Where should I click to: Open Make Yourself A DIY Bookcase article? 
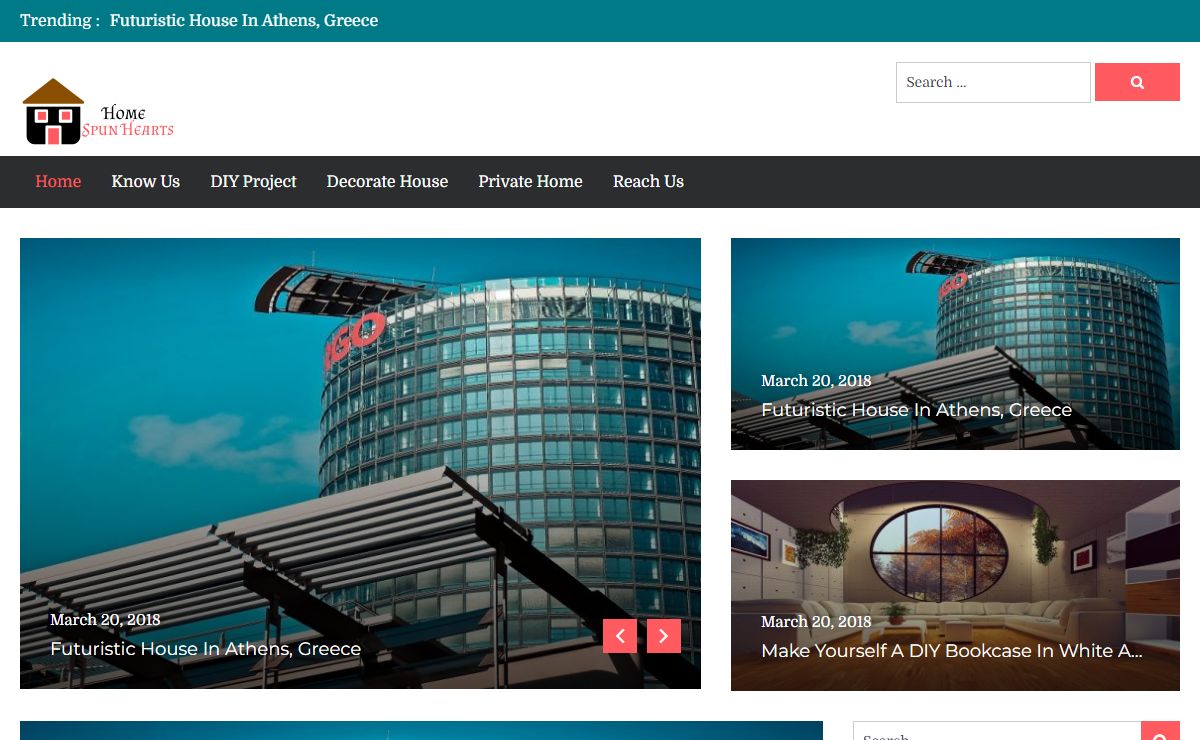pyautogui.click(x=951, y=650)
